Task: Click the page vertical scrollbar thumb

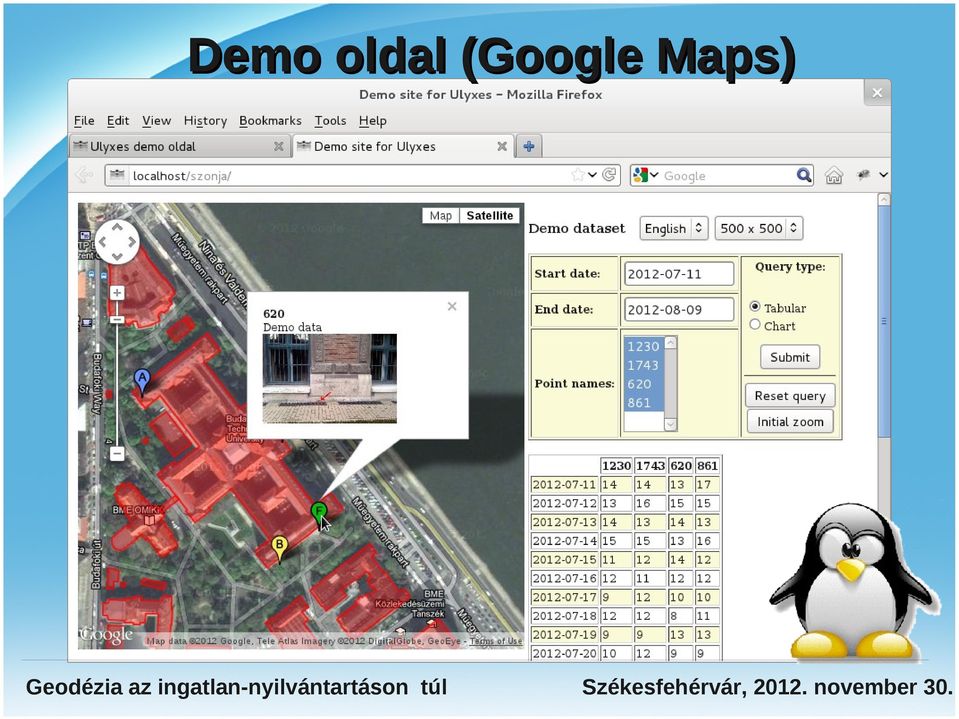Action: (884, 321)
